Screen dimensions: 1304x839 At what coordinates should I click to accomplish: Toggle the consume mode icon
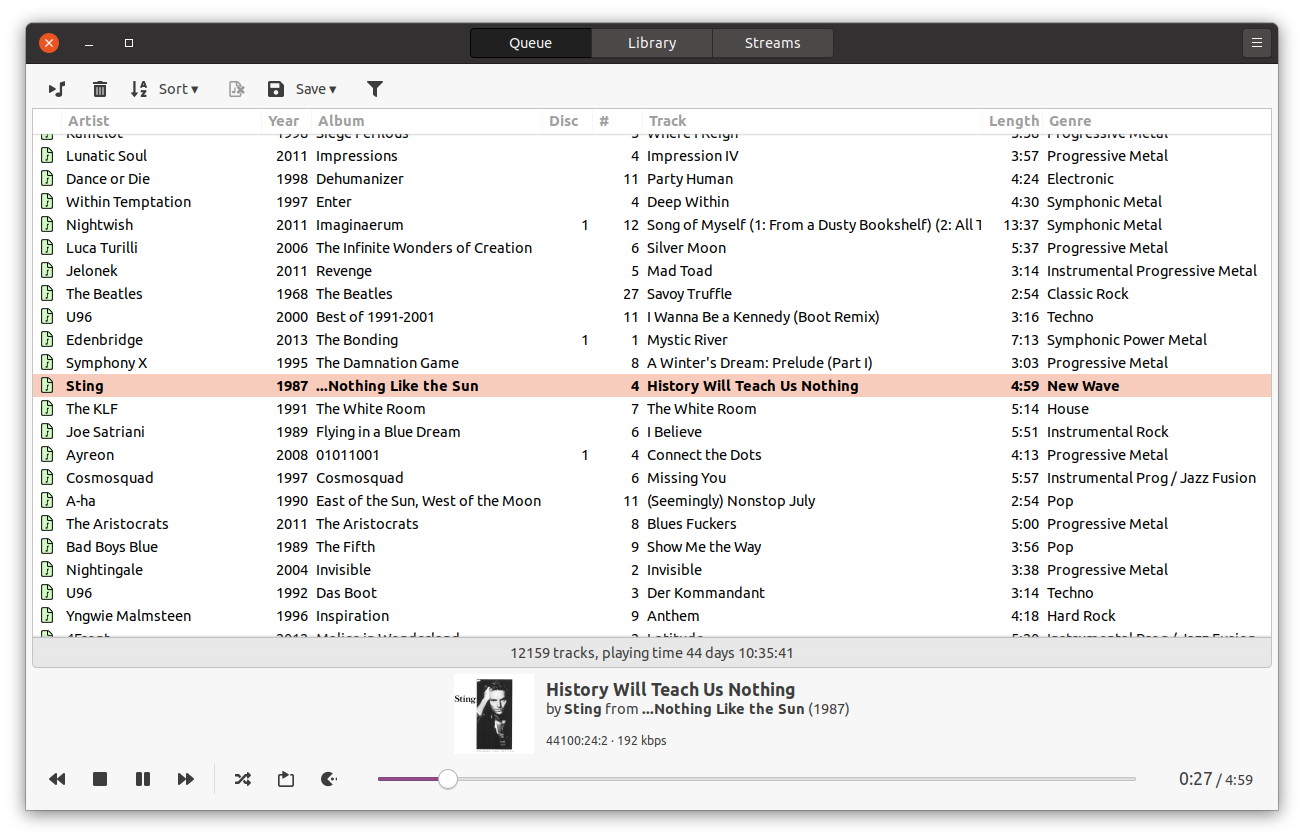[x=329, y=779]
